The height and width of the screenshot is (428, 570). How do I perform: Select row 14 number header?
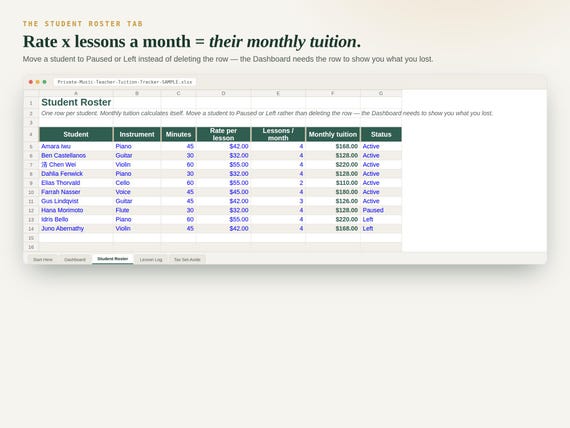31,229
